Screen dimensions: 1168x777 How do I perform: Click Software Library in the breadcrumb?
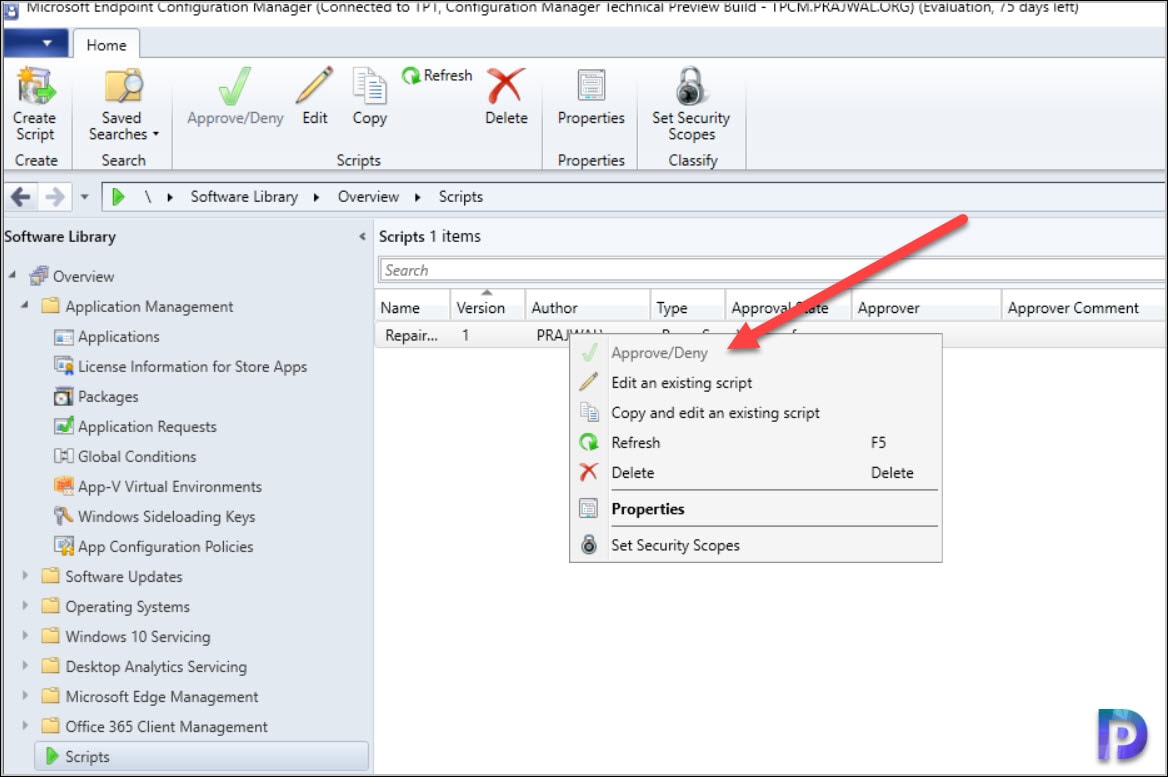tap(244, 197)
